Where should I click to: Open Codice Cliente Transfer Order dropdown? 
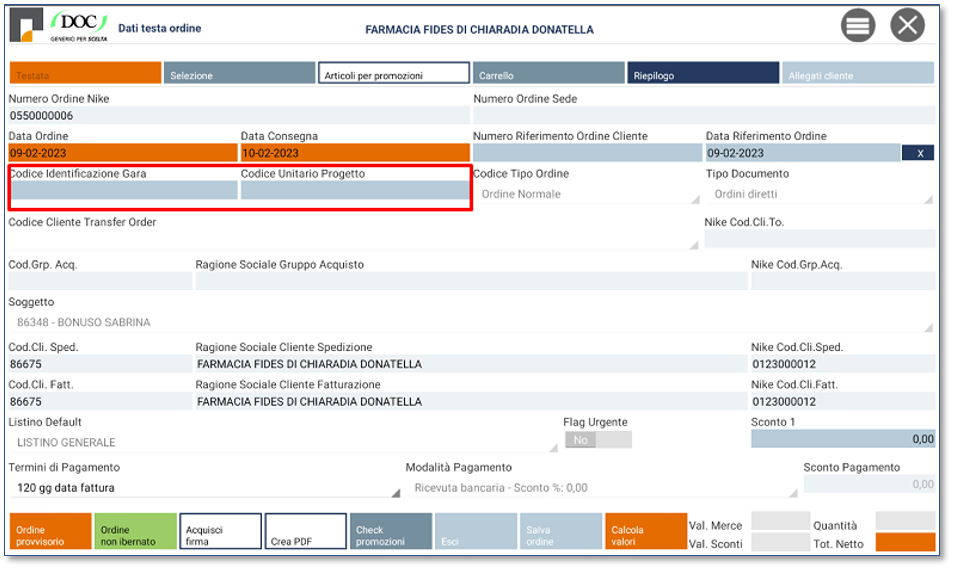353,240
